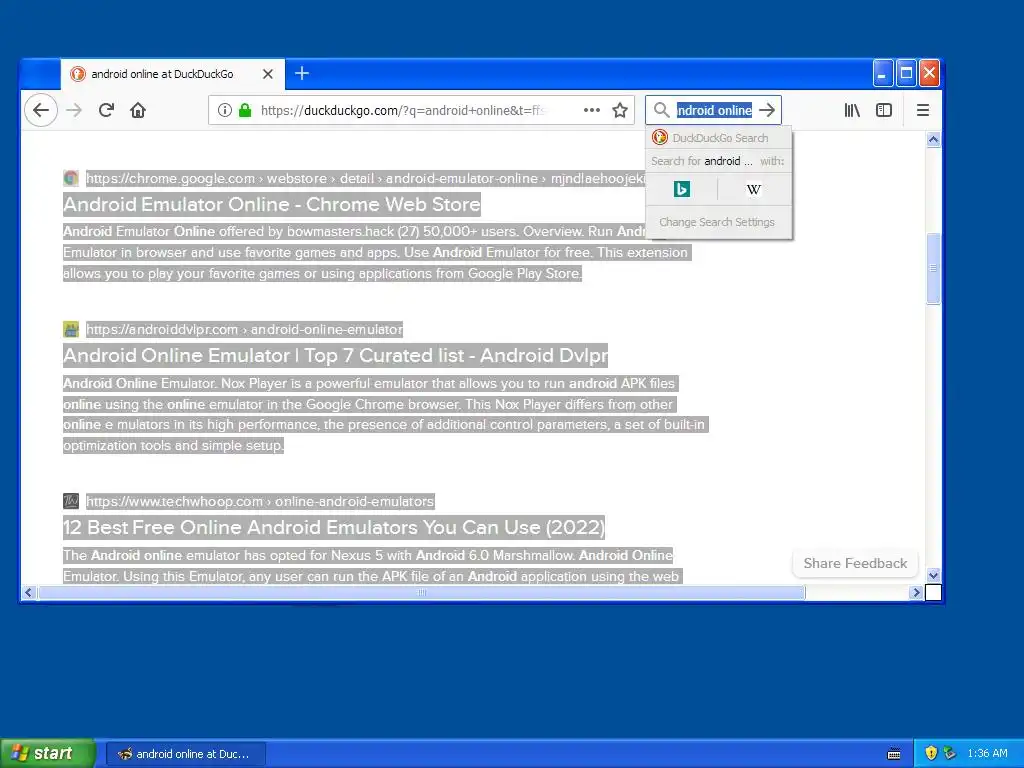Click the keyboard icon in taskbar
The height and width of the screenshot is (768, 1024).
tap(894, 754)
